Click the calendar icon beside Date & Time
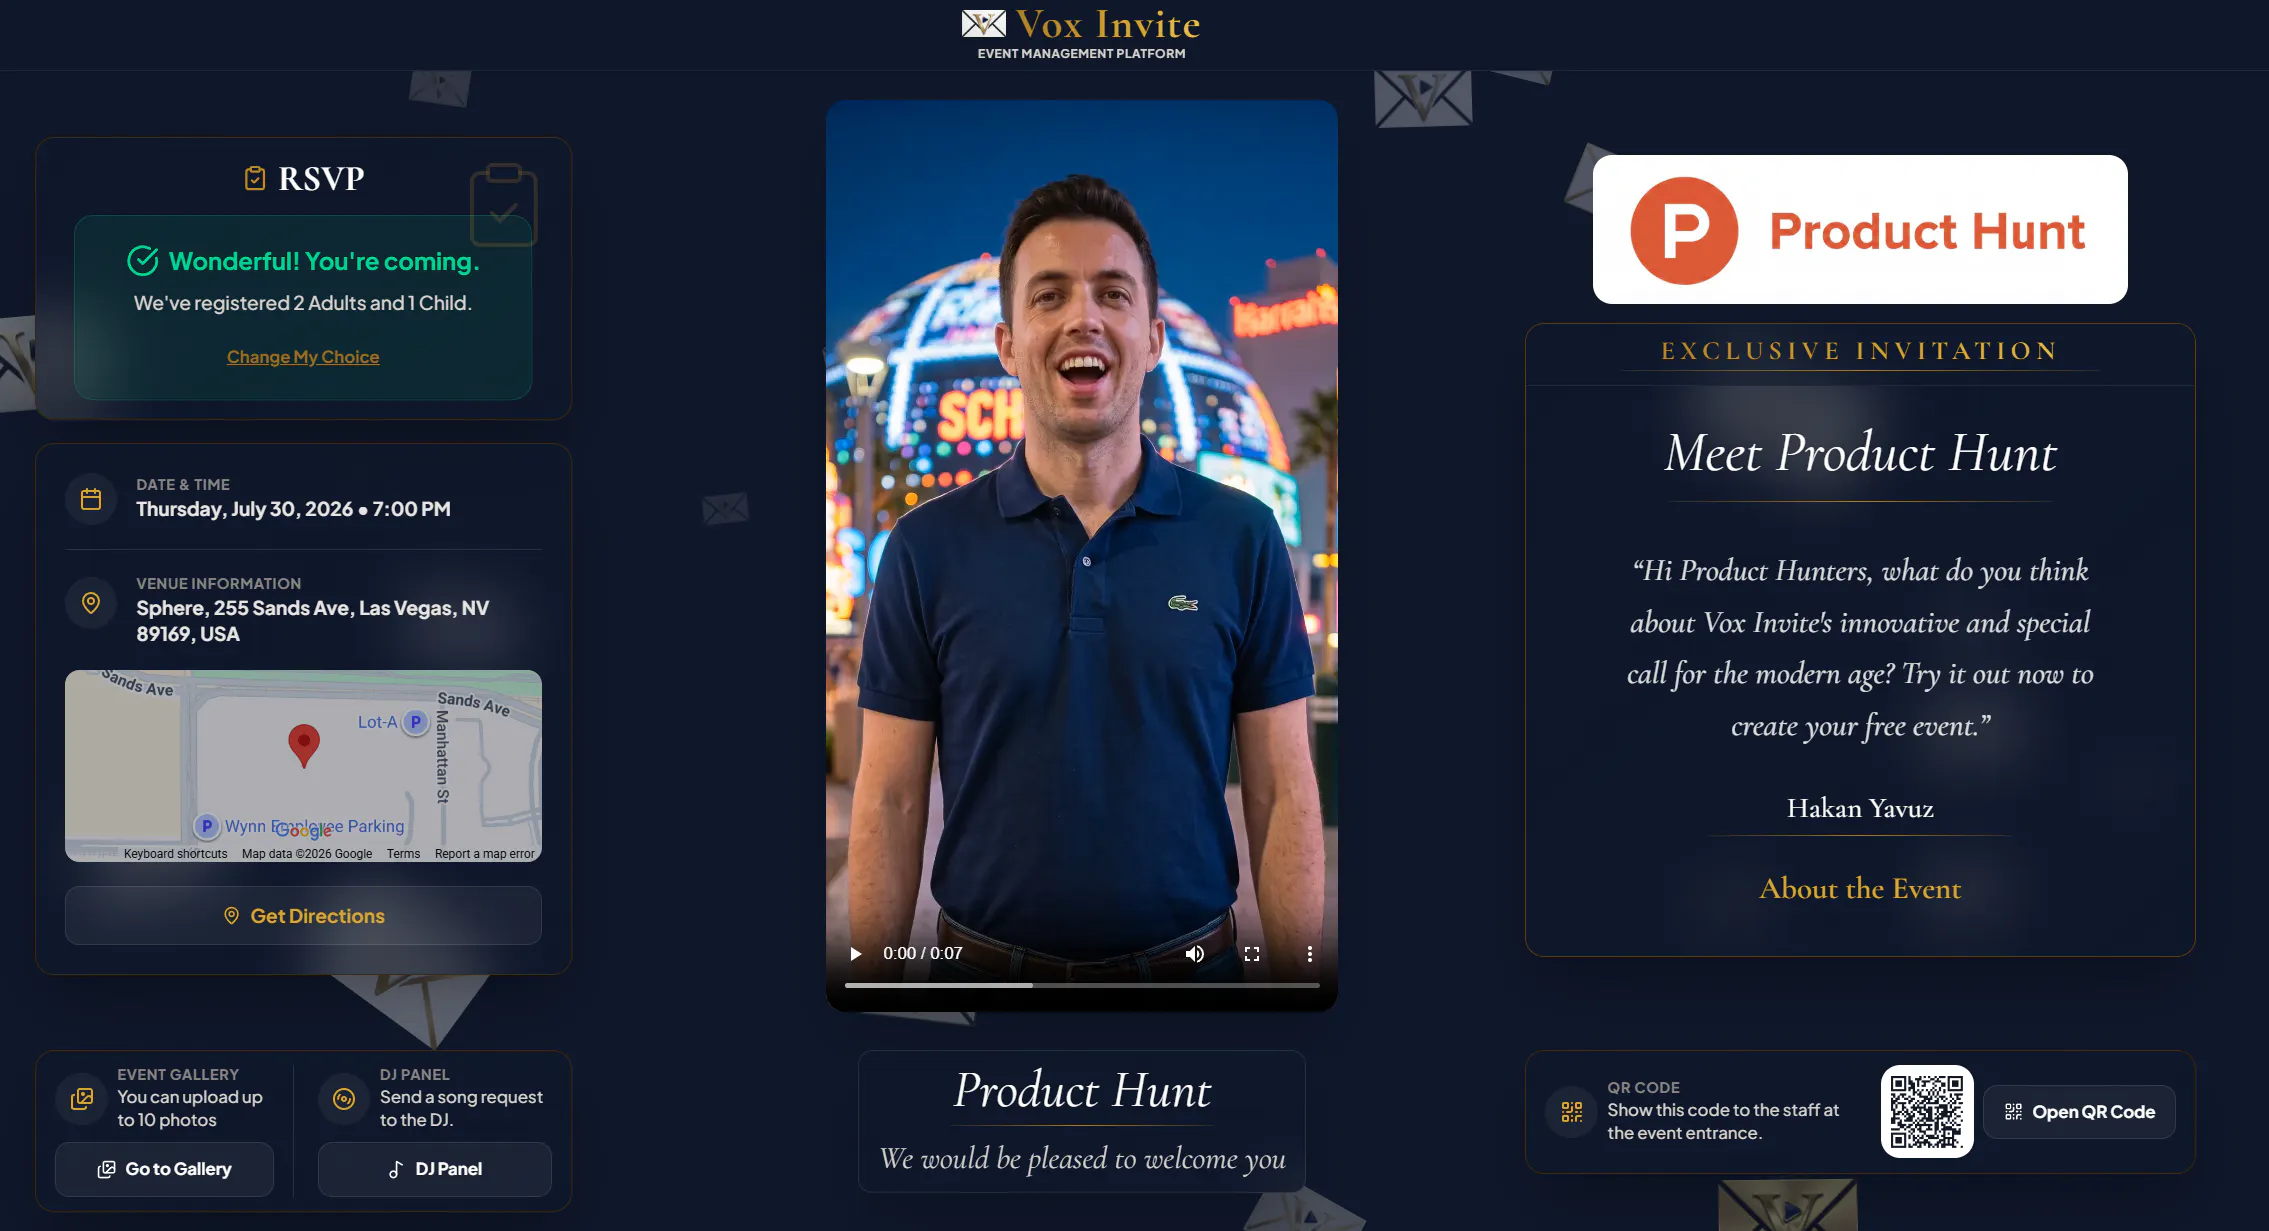Image resolution: width=2269 pixels, height=1231 pixels. [x=91, y=499]
